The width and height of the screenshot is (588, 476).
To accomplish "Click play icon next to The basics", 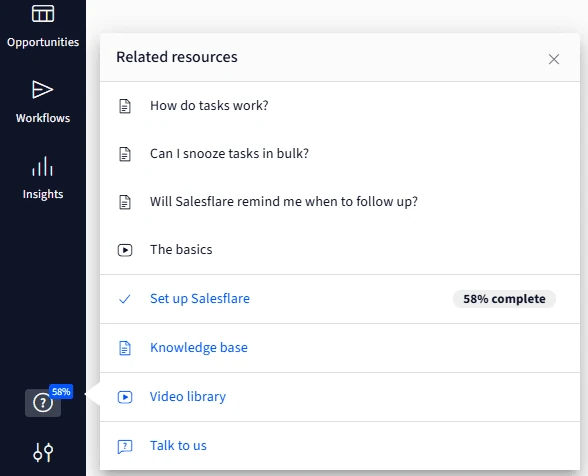I will click(x=125, y=250).
